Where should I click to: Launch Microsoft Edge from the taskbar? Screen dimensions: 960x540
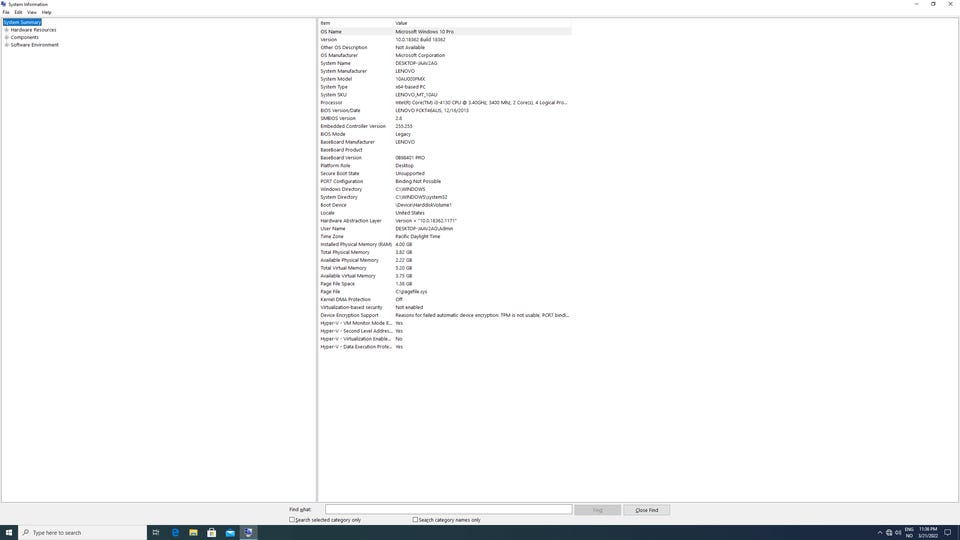(x=175, y=533)
